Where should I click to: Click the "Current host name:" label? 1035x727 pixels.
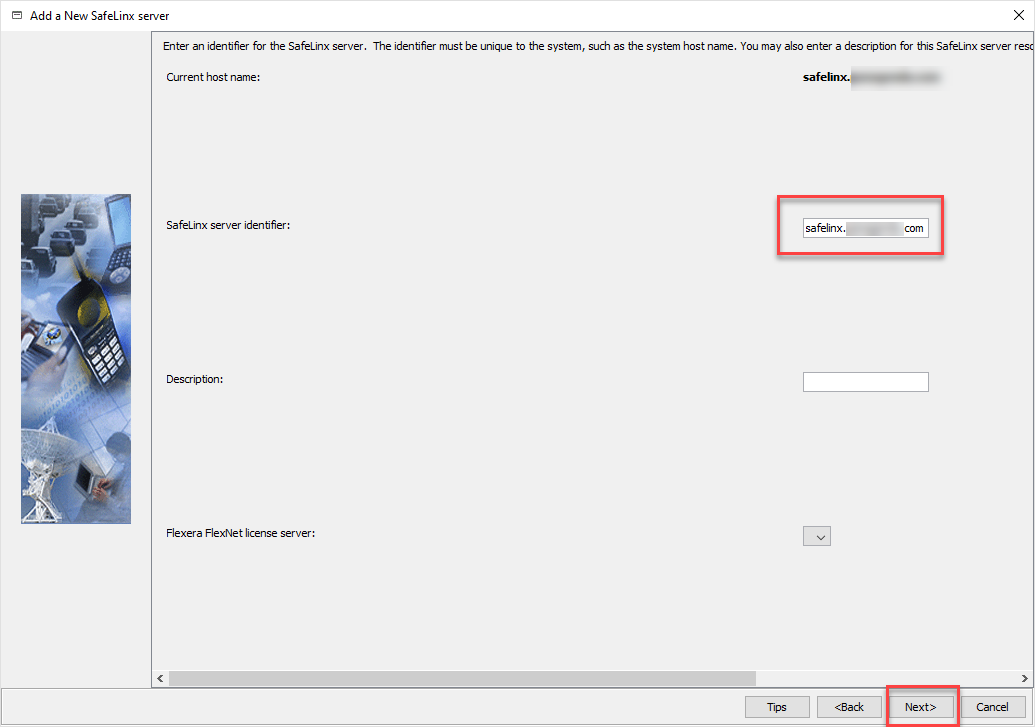pos(213,77)
